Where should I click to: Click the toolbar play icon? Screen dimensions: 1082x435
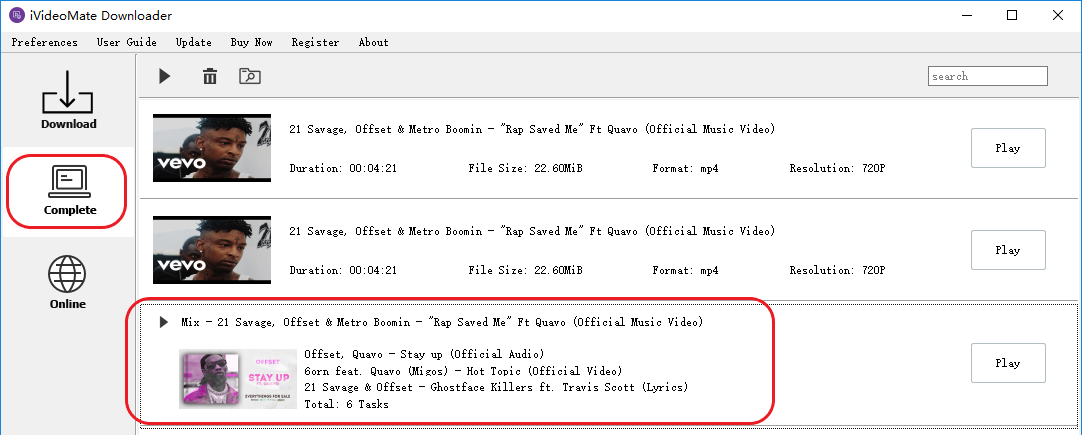(164, 76)
